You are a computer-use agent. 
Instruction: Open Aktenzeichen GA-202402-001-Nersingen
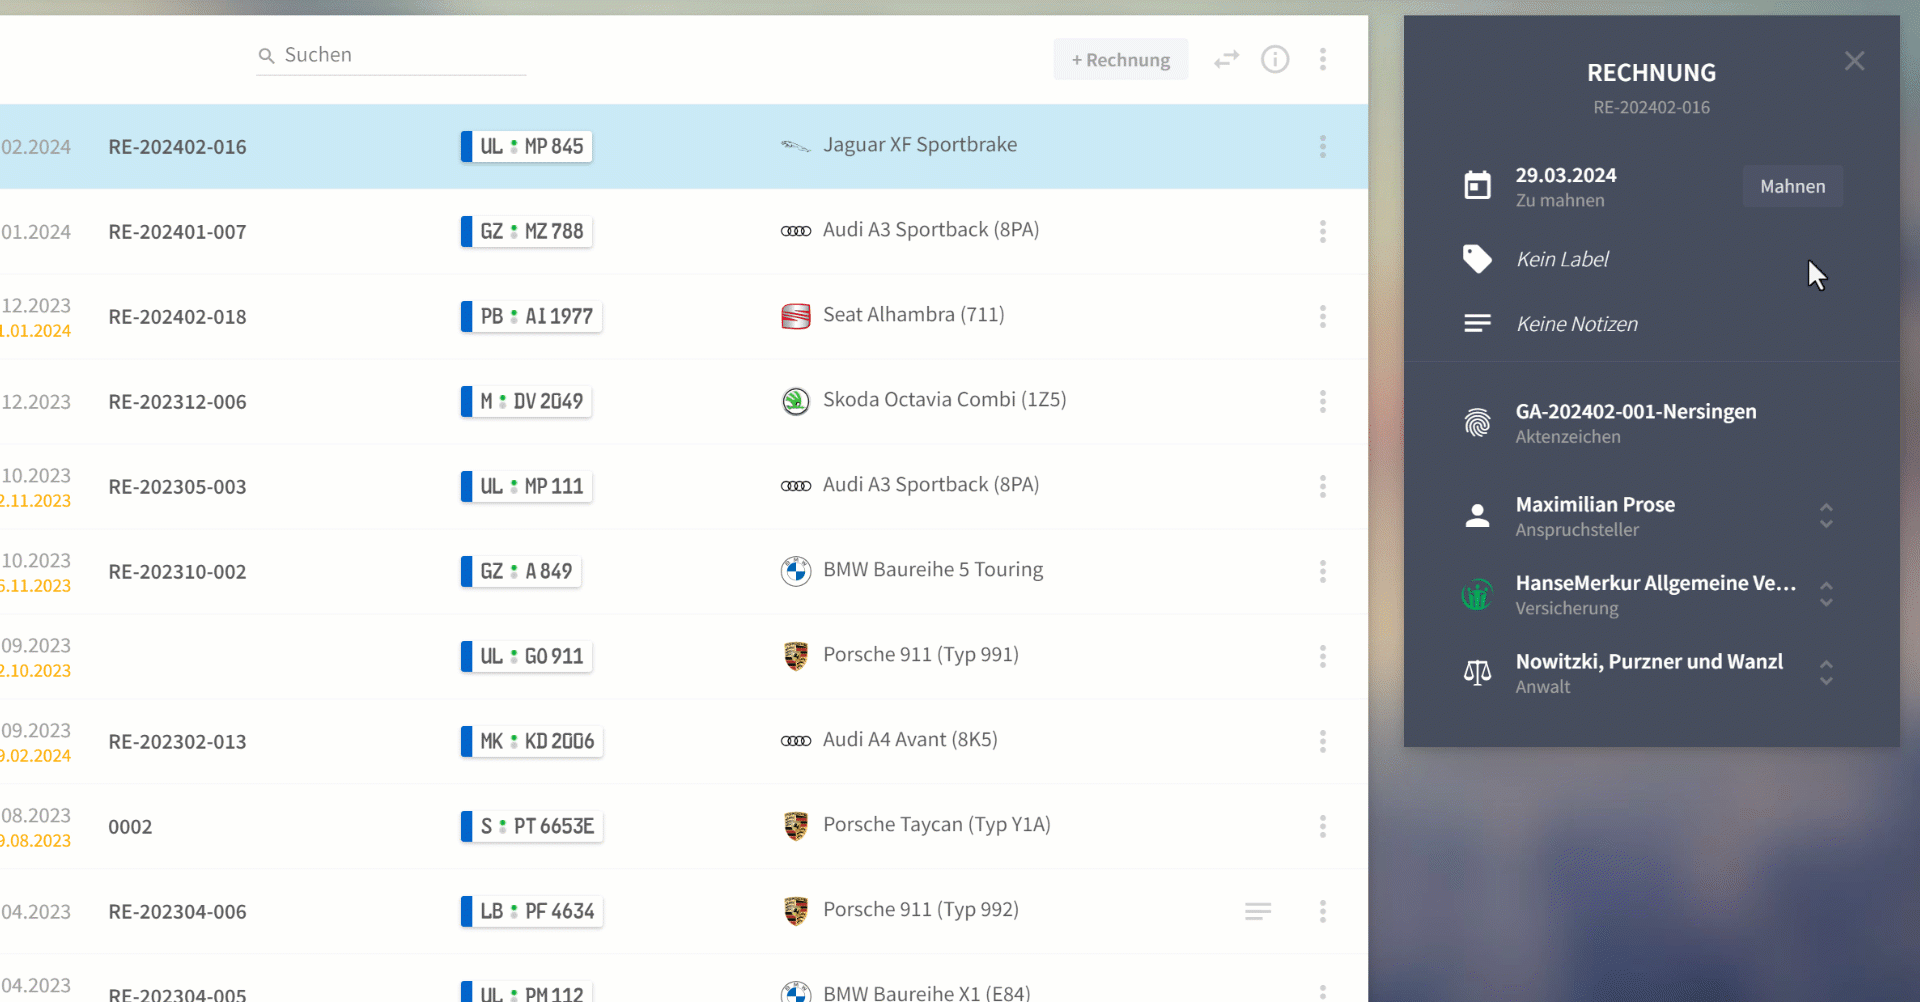click(1636, 412)
